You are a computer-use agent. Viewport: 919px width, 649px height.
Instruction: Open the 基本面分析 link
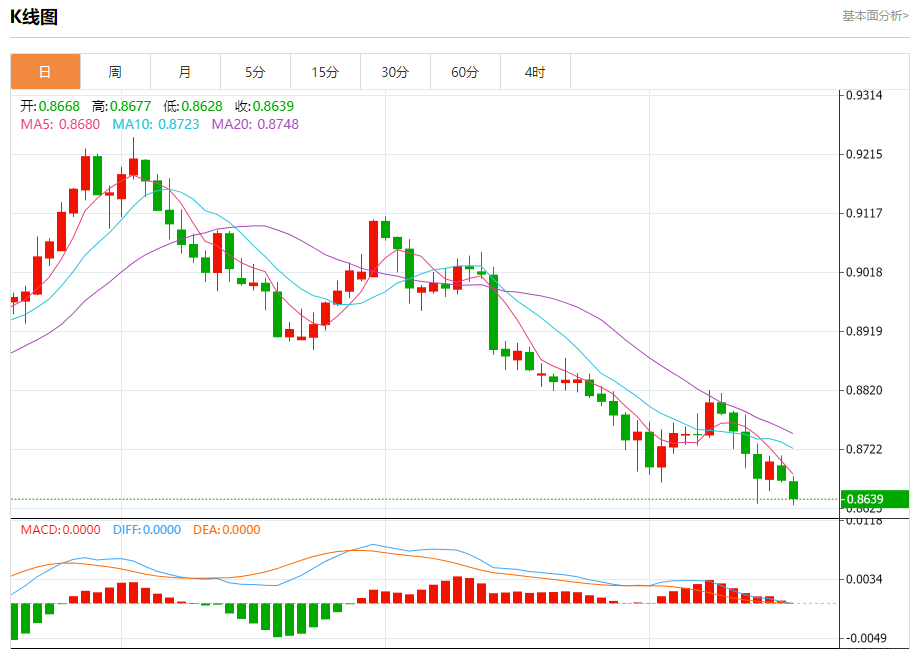pyautogui.click(x=875, y=16)
